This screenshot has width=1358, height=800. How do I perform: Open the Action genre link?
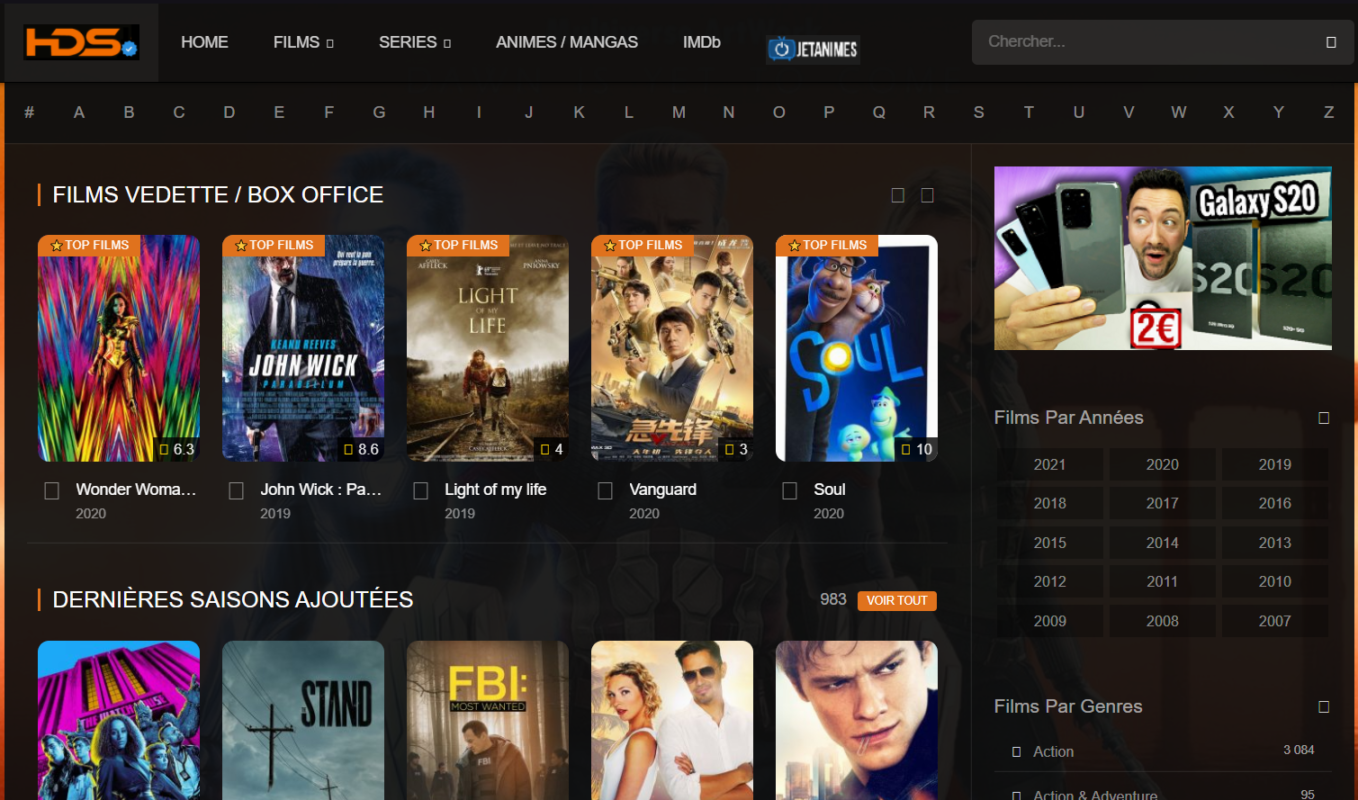coord(1053,752)
